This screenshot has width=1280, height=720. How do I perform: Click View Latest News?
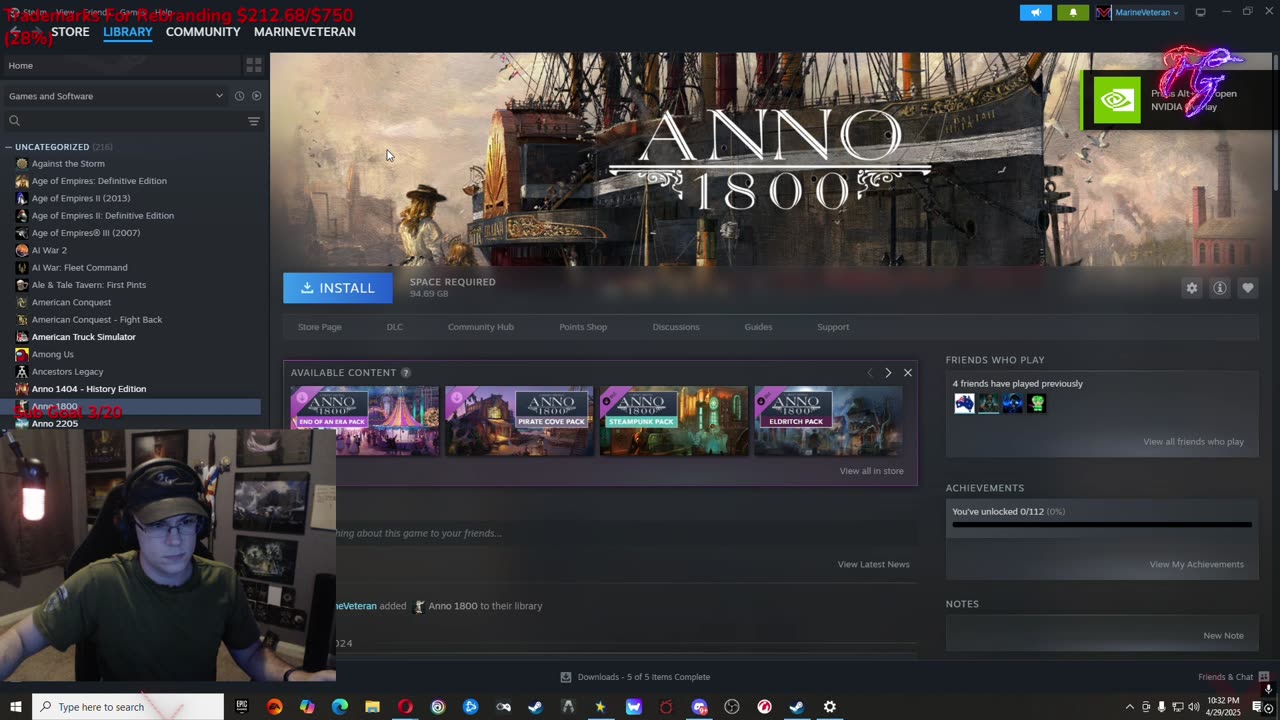pos(874,564)
